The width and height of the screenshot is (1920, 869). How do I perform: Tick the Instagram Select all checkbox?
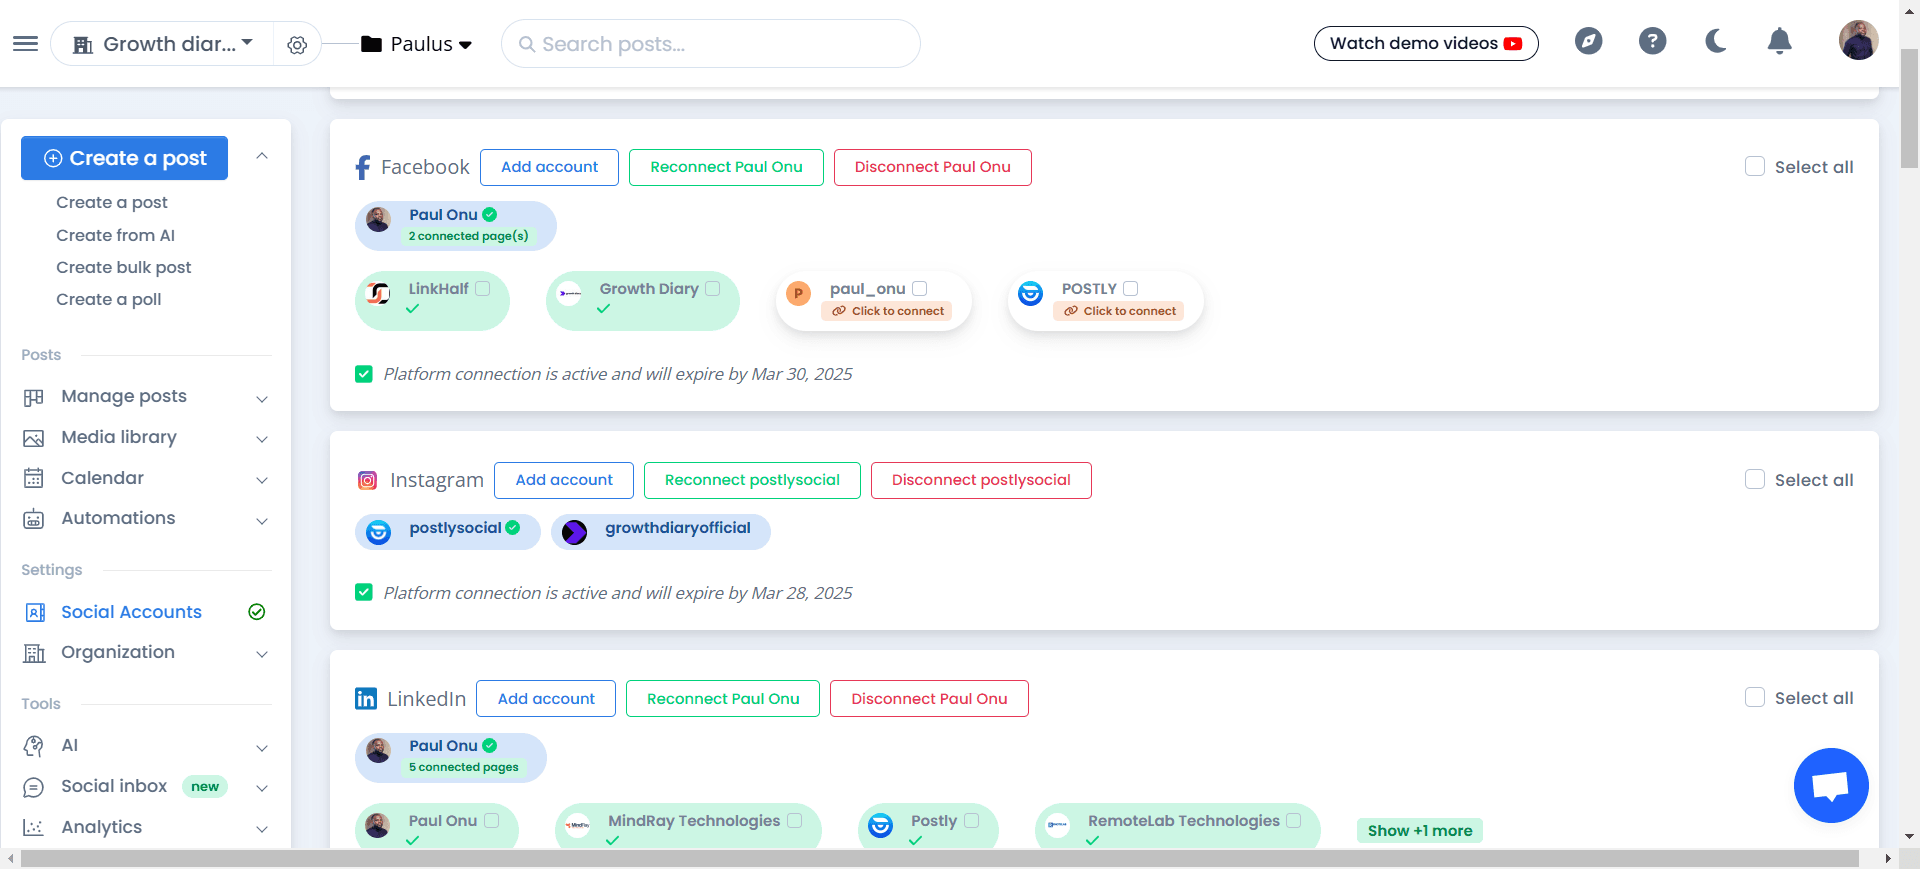coord(1755,479)
